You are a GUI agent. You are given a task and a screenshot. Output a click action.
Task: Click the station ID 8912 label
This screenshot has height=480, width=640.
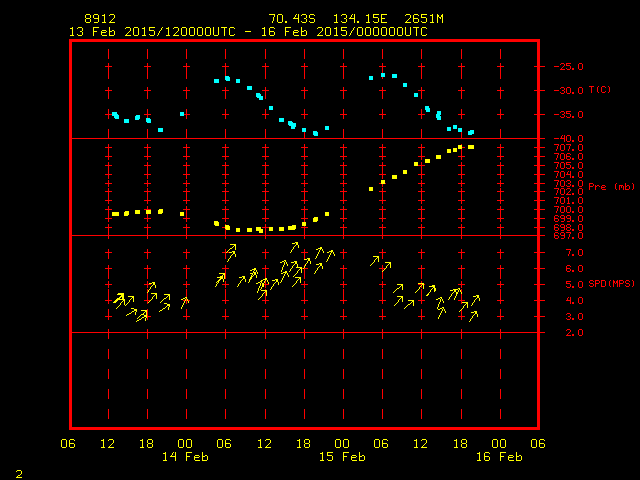click(x=100, y=19)
